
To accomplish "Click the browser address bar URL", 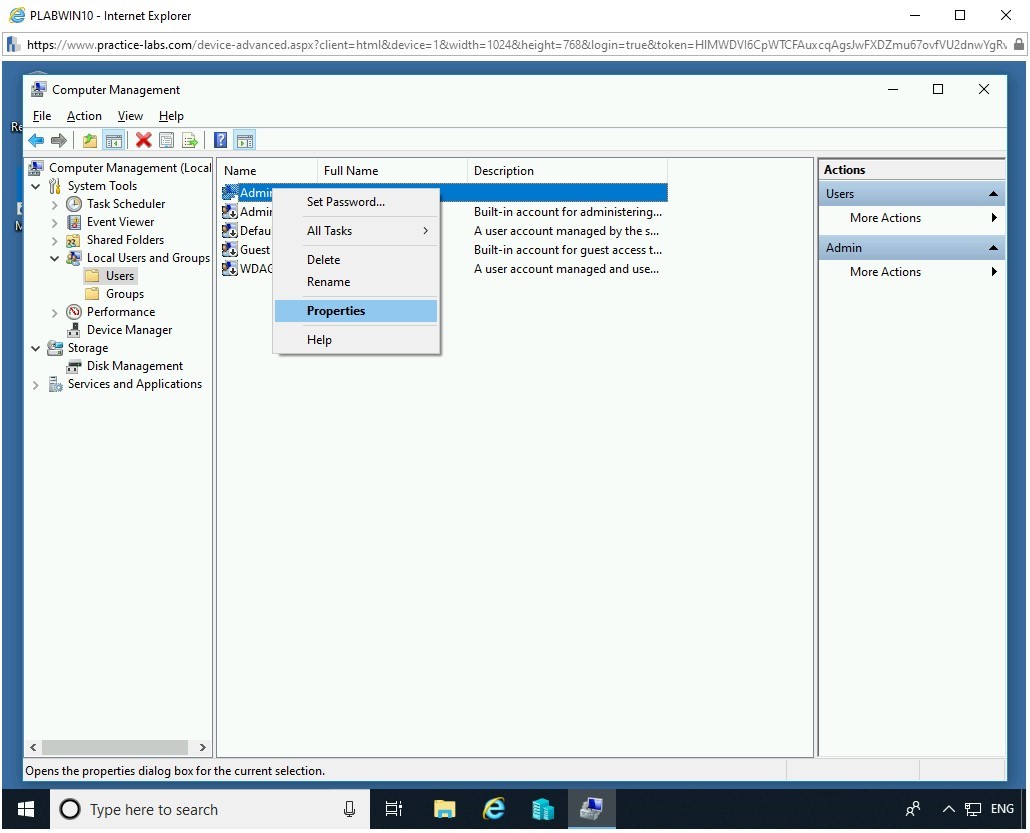I will (516, 45).
